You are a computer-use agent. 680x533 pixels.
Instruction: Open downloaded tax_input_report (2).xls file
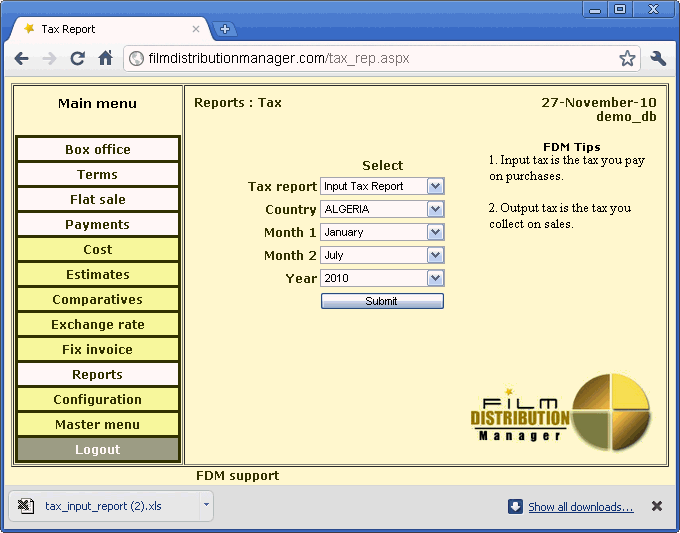[x=103, y=506]
